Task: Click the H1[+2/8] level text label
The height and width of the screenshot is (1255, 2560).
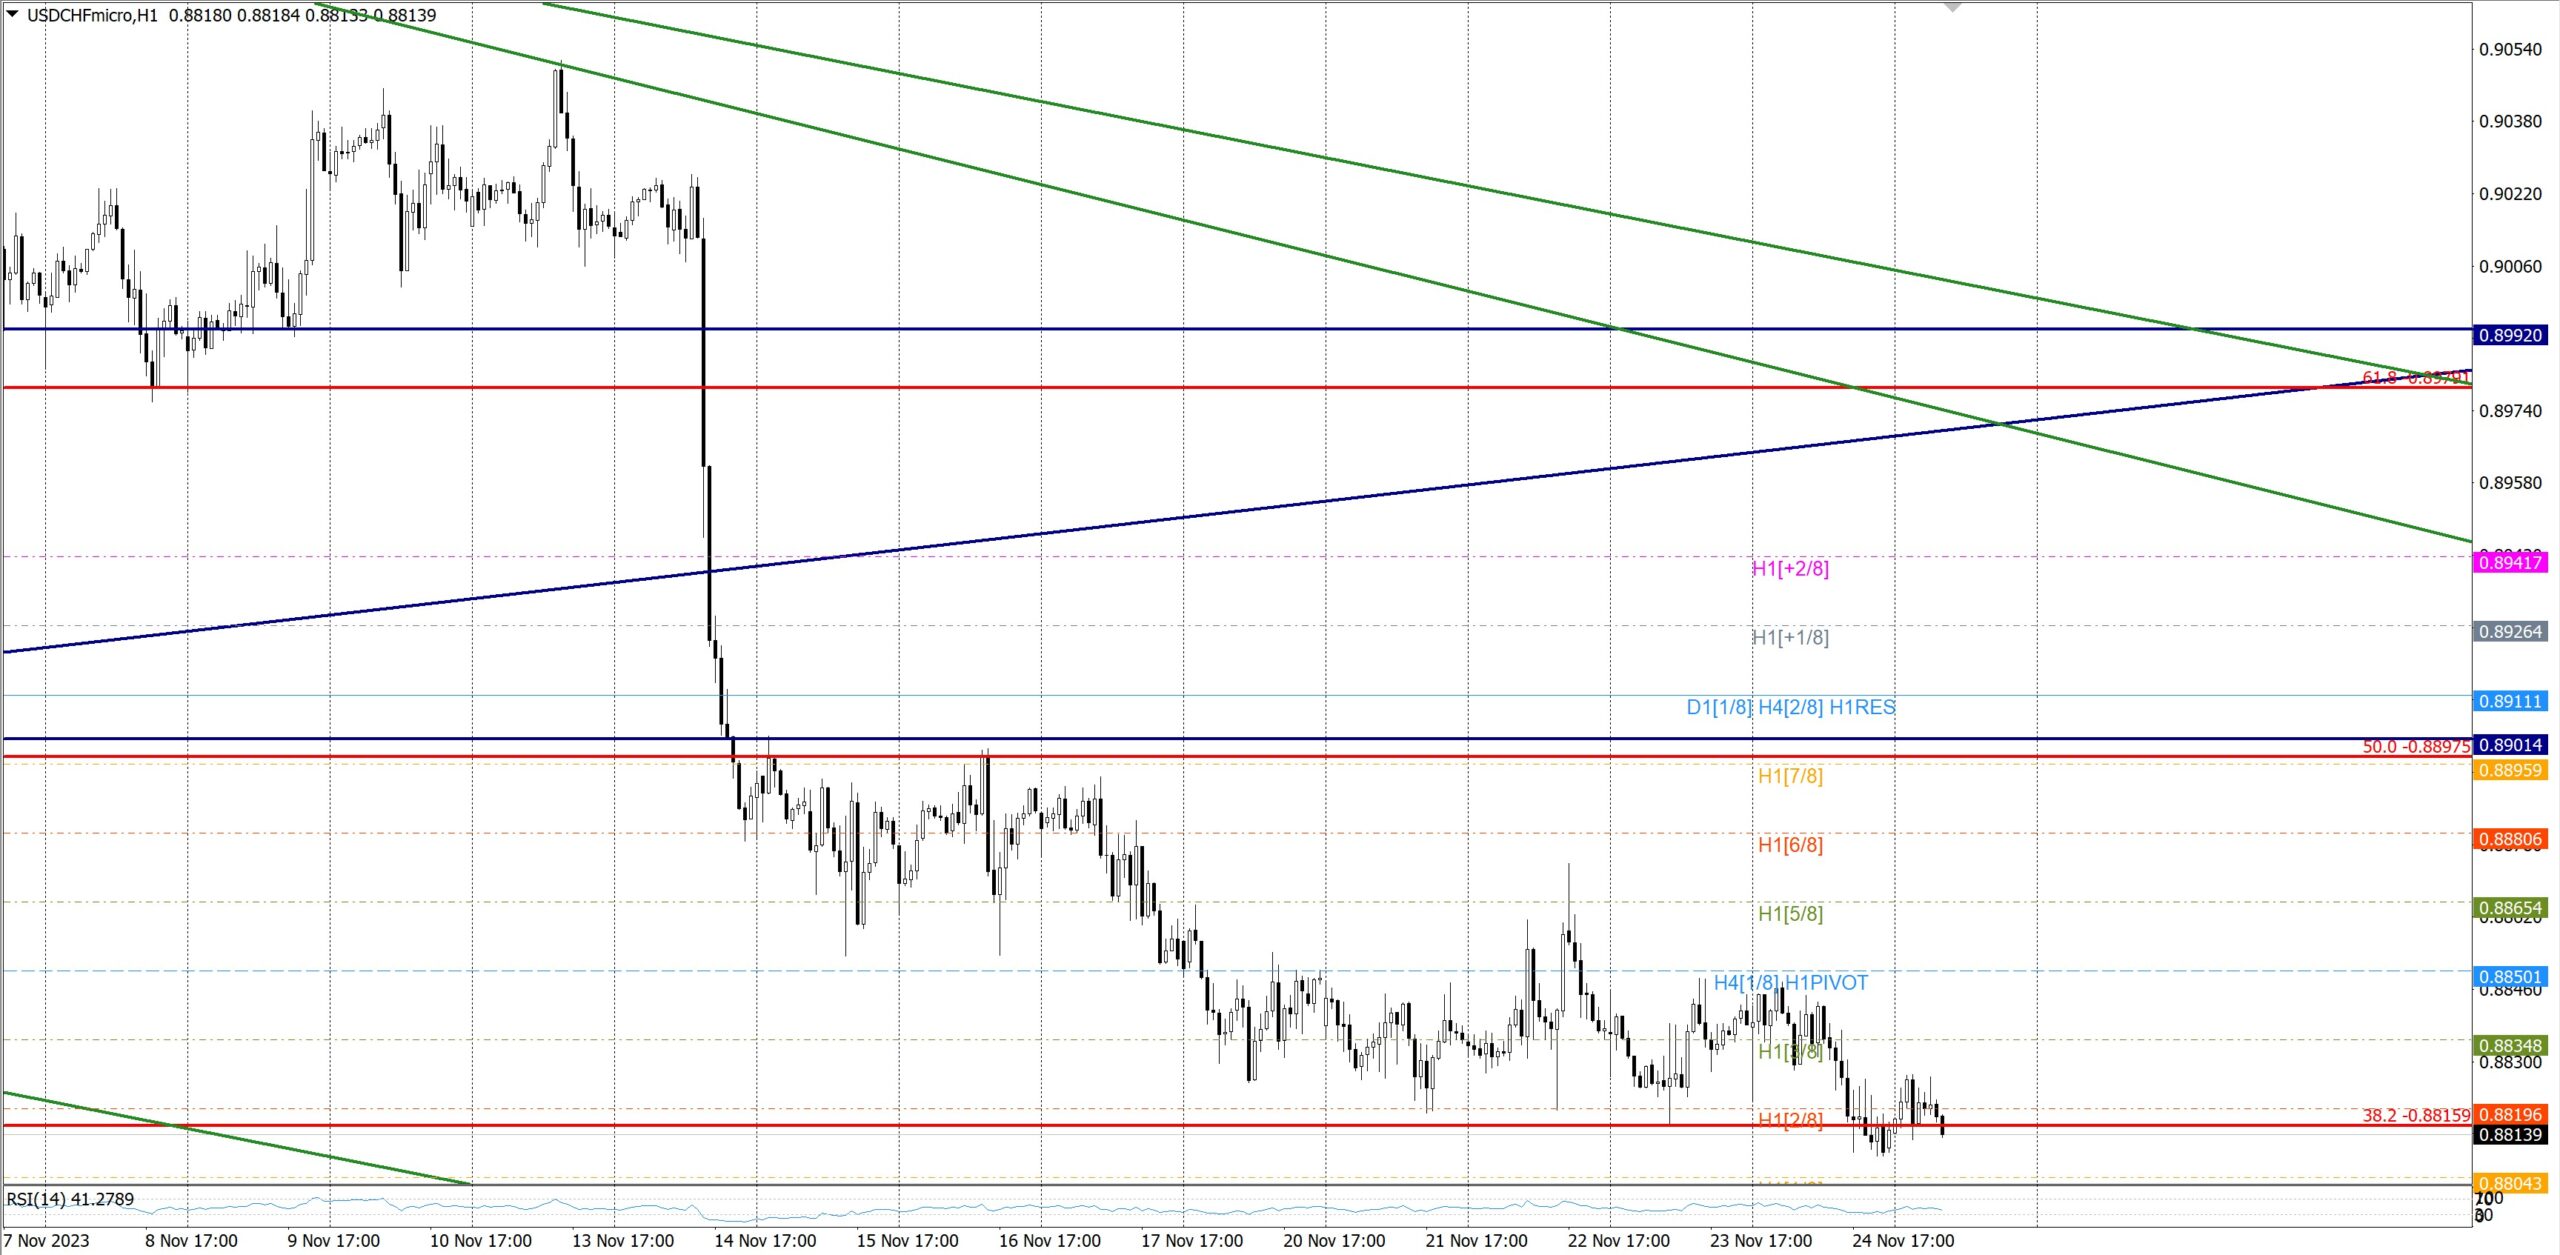Action: pos(1789,569)
